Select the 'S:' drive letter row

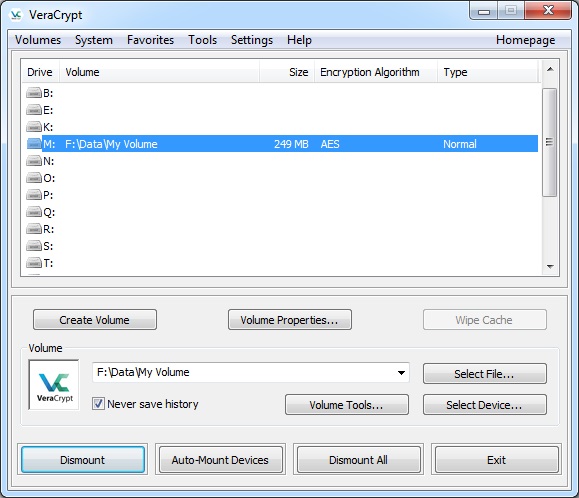(x=282, y=246)
